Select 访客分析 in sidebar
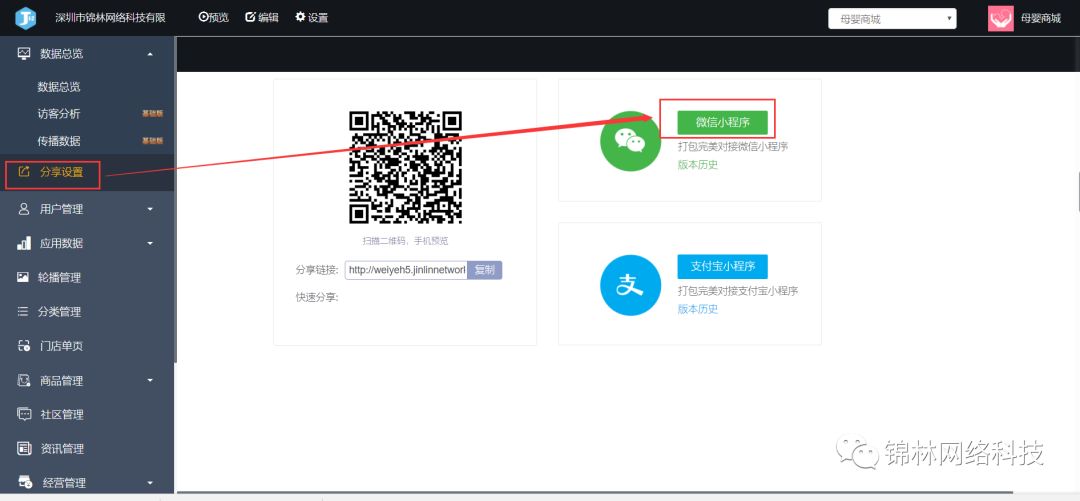 coord(59,114)
